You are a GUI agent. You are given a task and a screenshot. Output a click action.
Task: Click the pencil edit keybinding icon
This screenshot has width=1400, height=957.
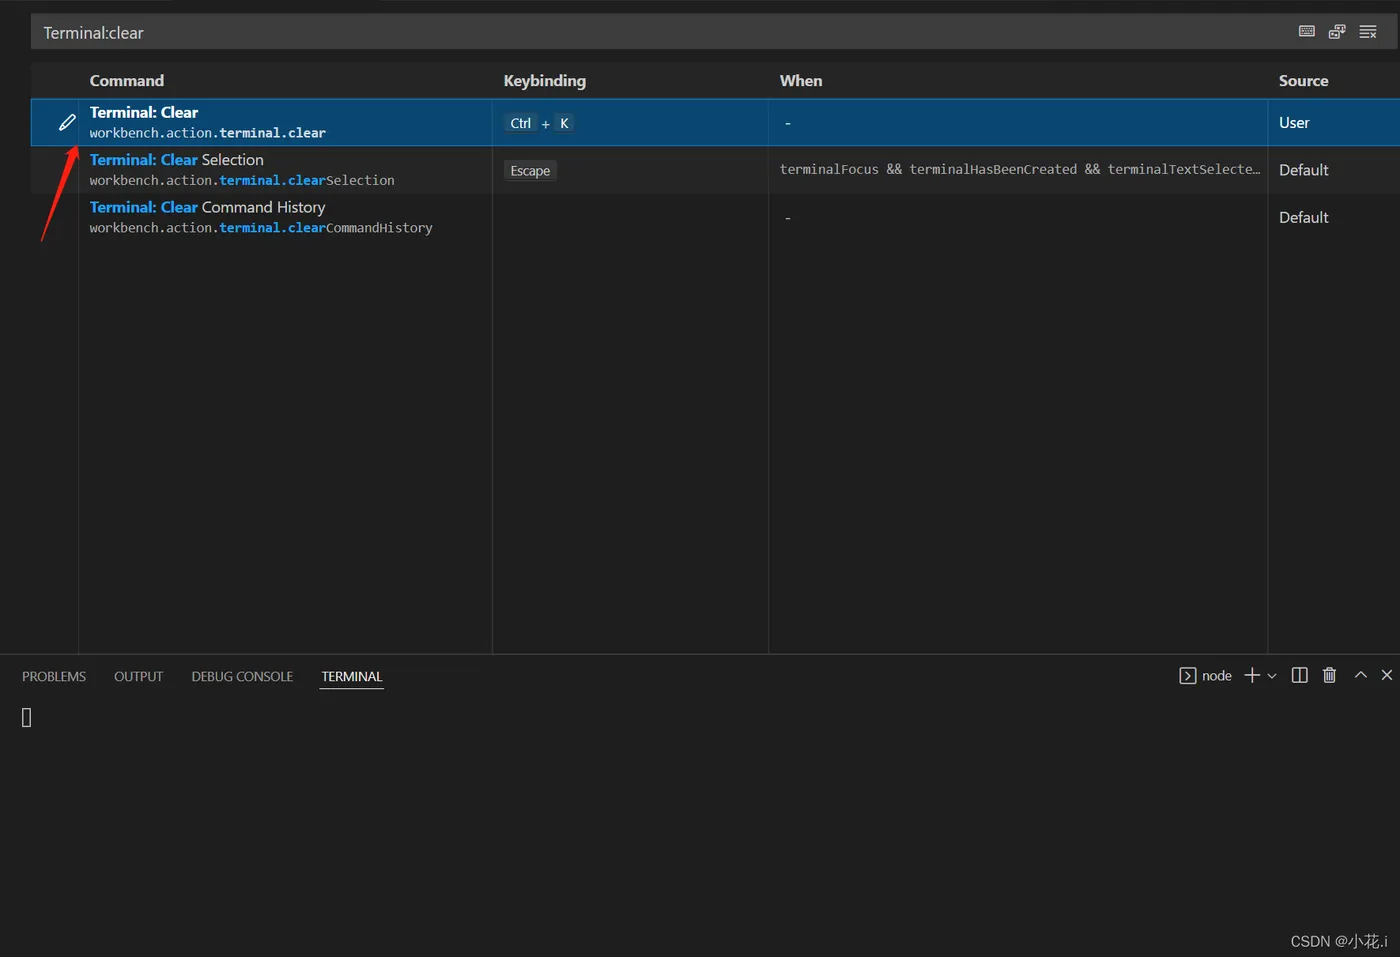point(67,122)
